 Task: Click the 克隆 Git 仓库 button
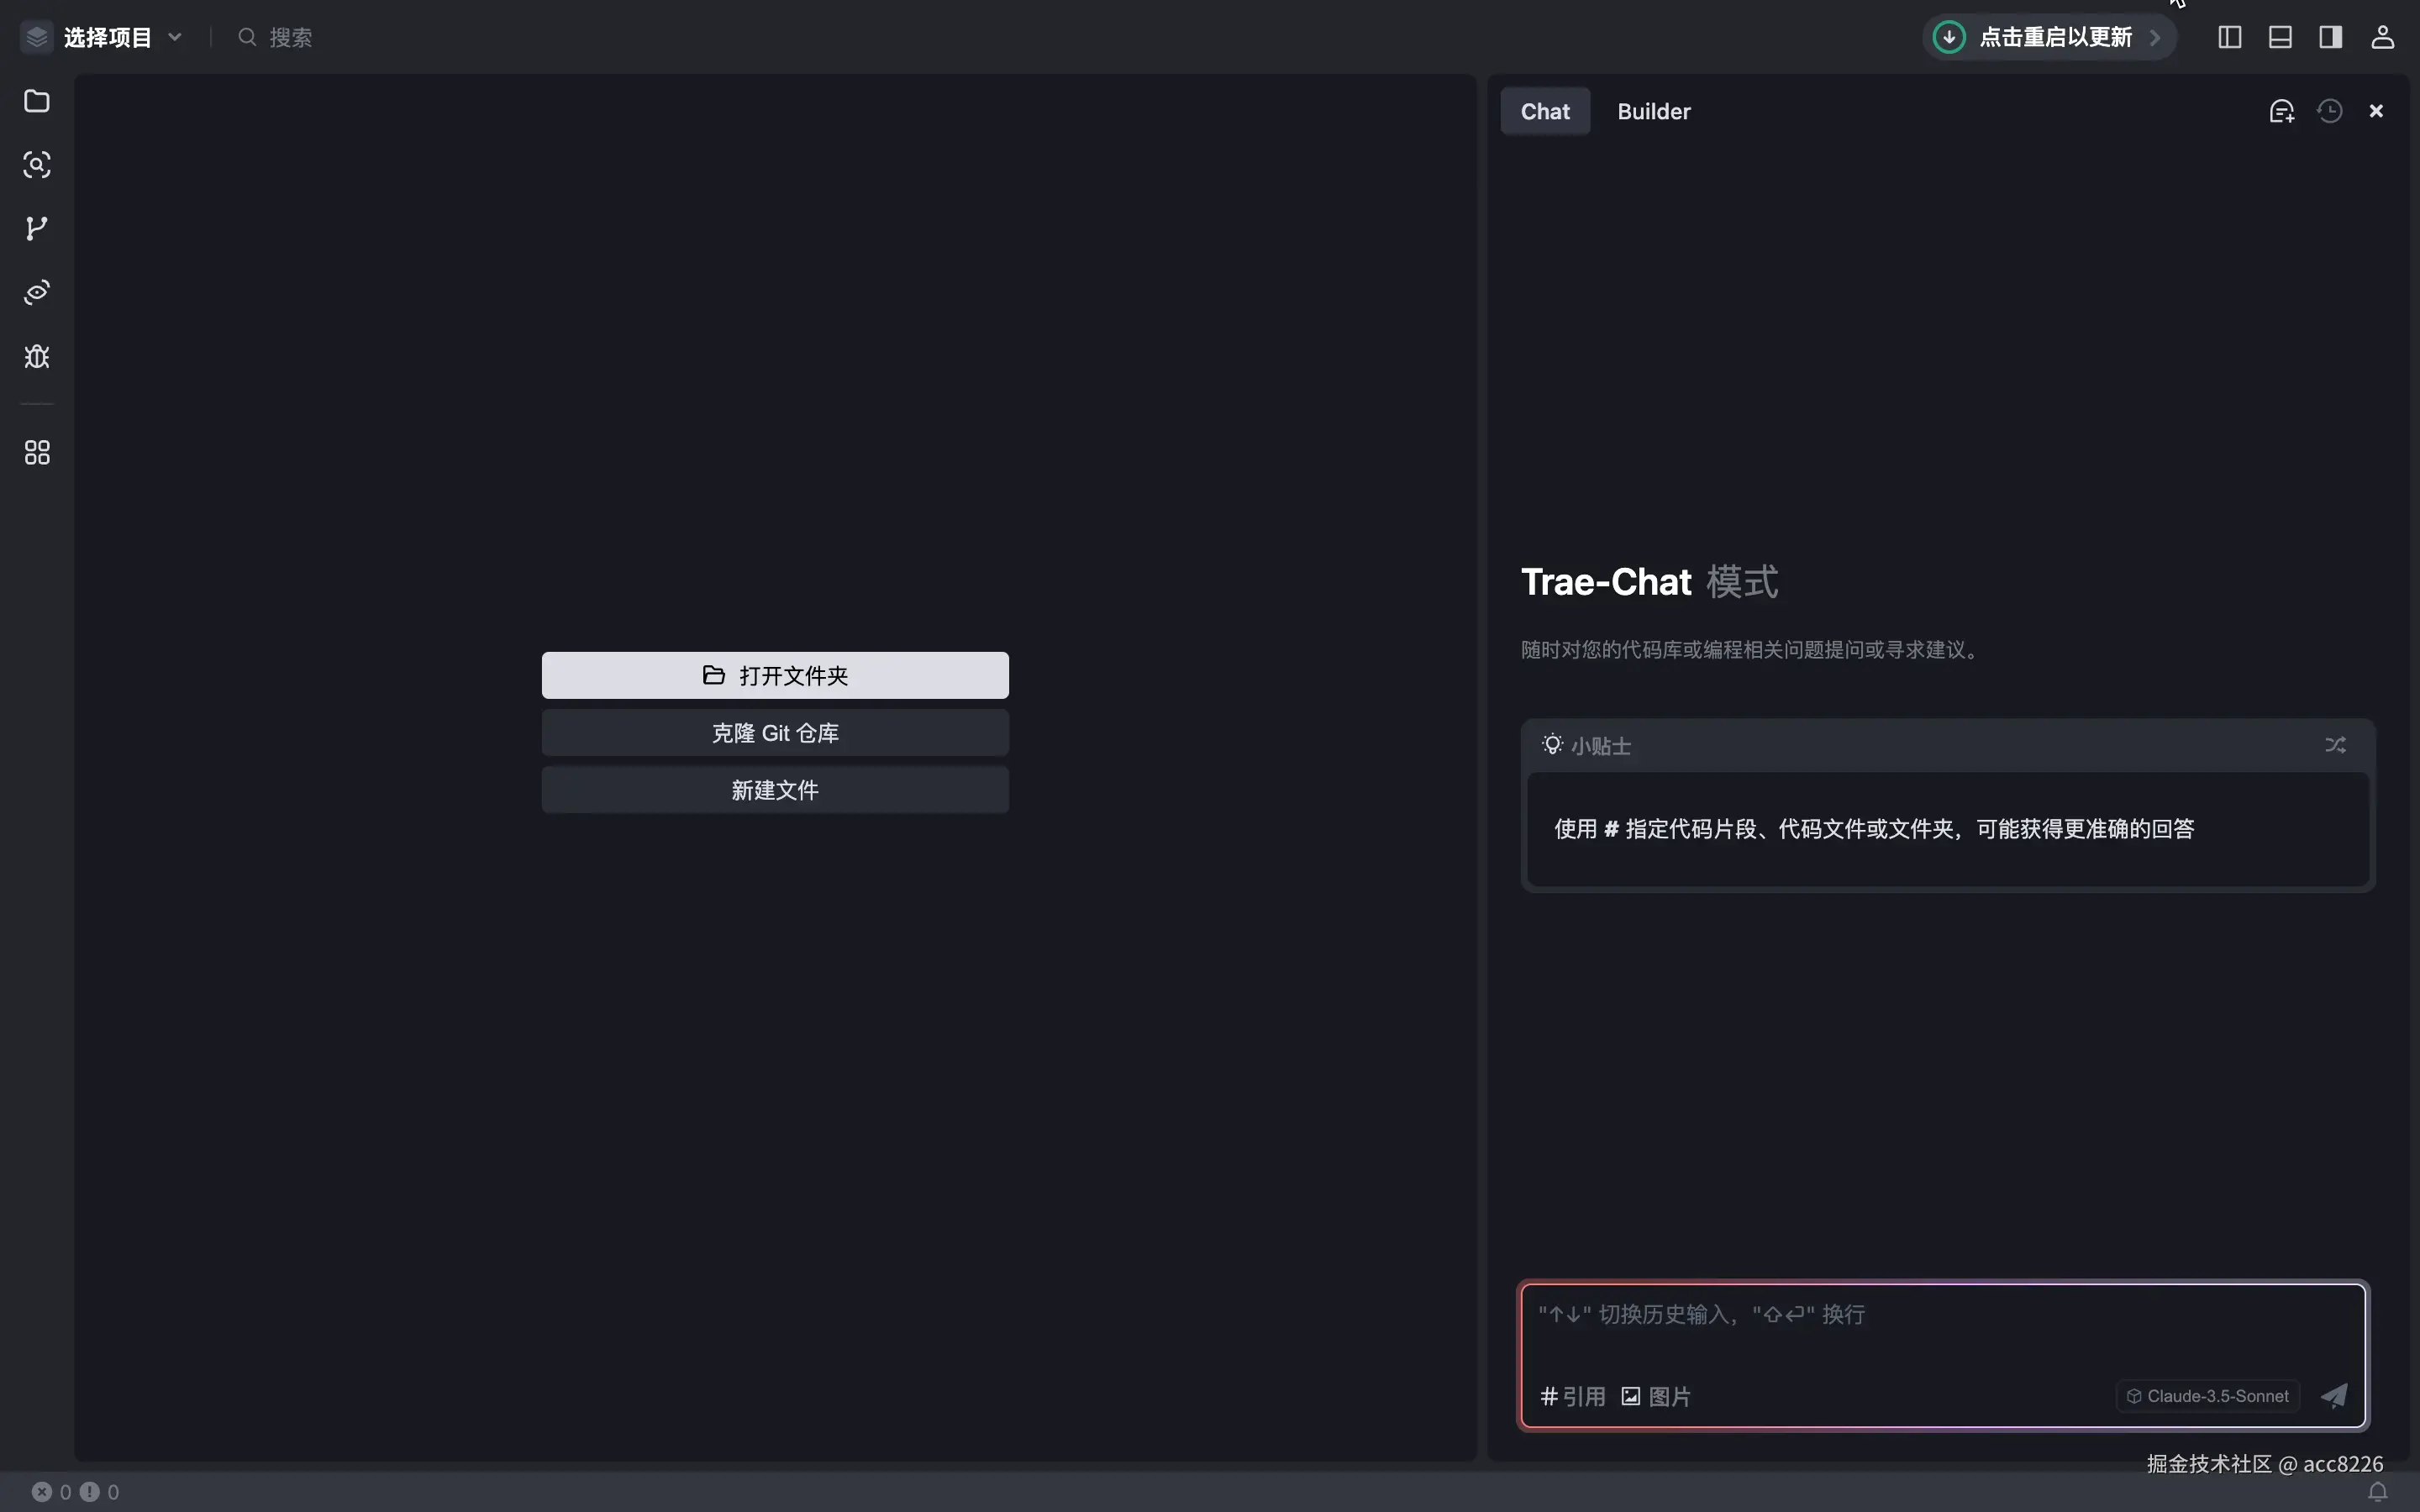click(775, 733)
